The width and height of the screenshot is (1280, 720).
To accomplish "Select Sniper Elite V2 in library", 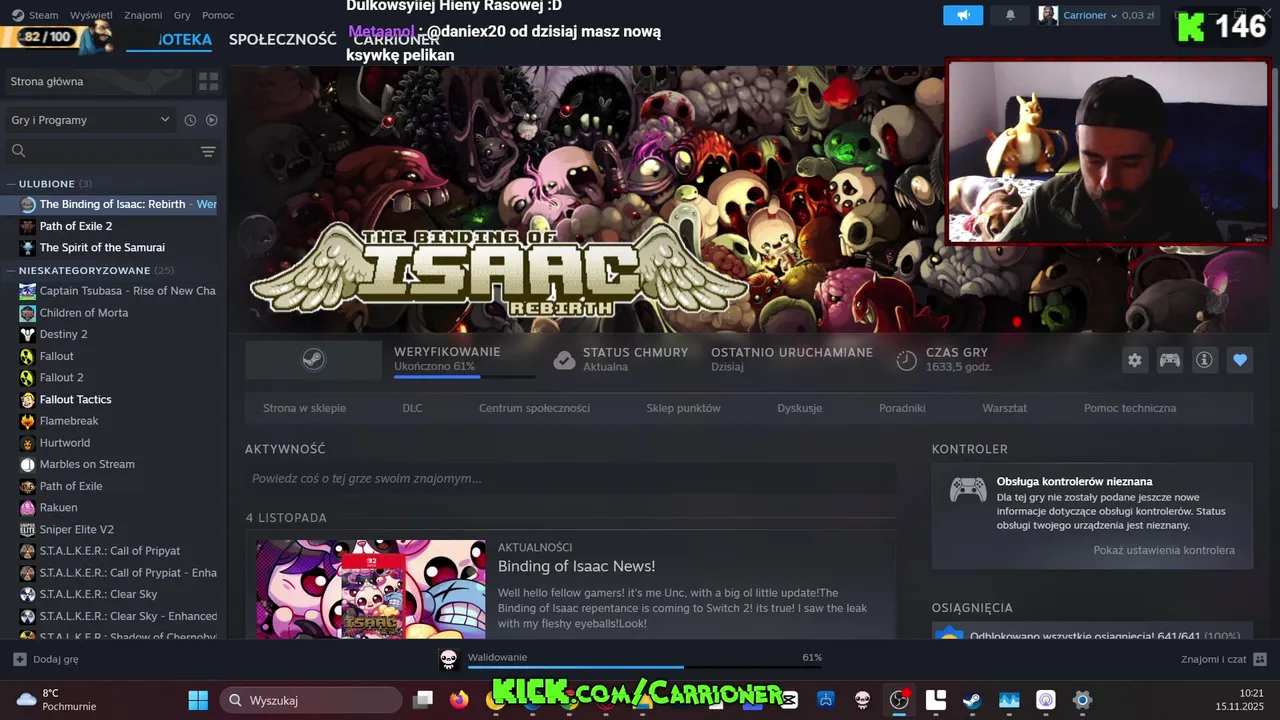I will tap(77, 529).
